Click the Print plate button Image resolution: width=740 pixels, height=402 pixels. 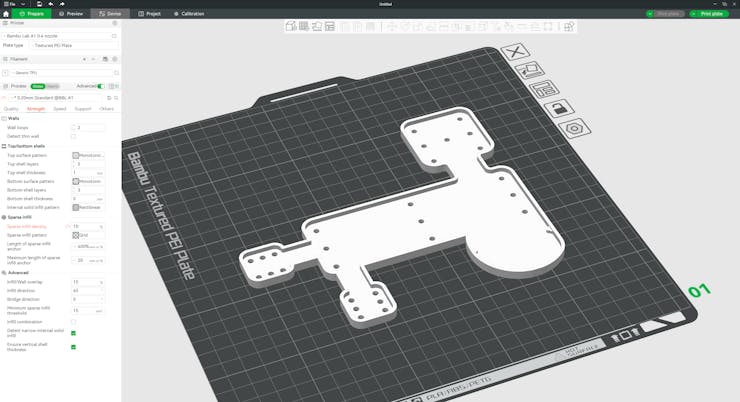[708, 14]
